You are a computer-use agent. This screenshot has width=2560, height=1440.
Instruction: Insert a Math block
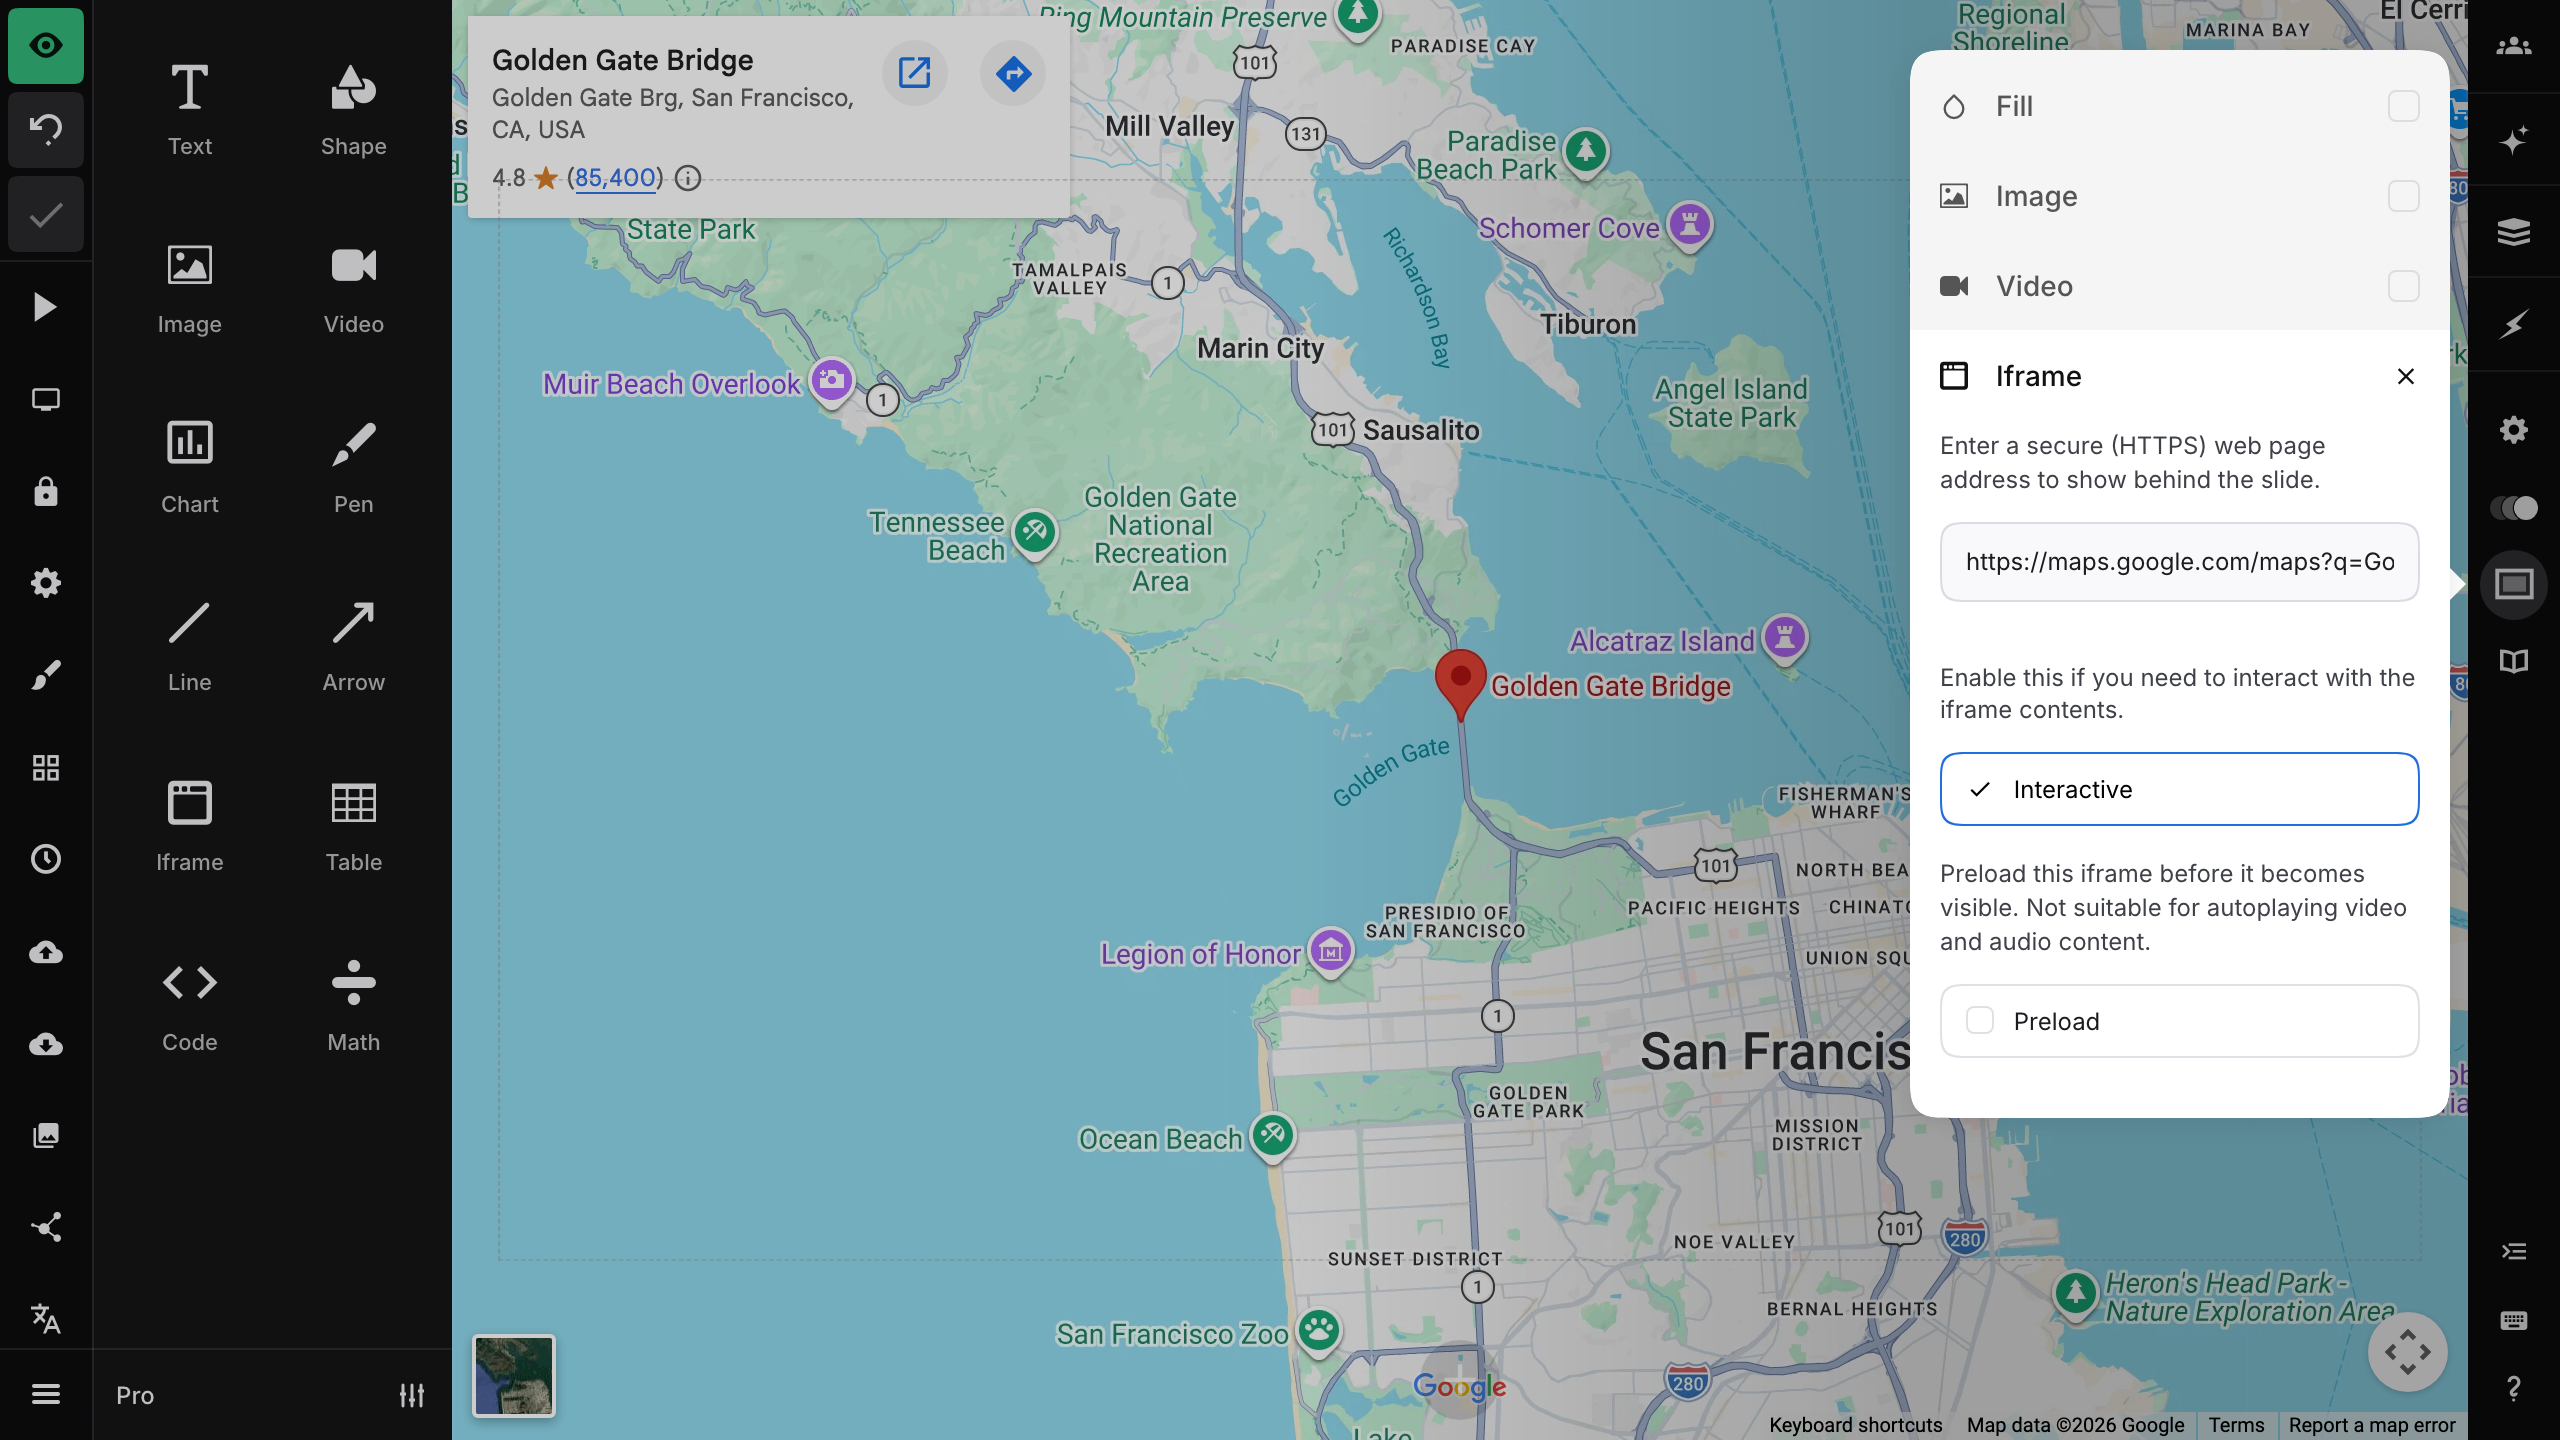pos(354,1006)
